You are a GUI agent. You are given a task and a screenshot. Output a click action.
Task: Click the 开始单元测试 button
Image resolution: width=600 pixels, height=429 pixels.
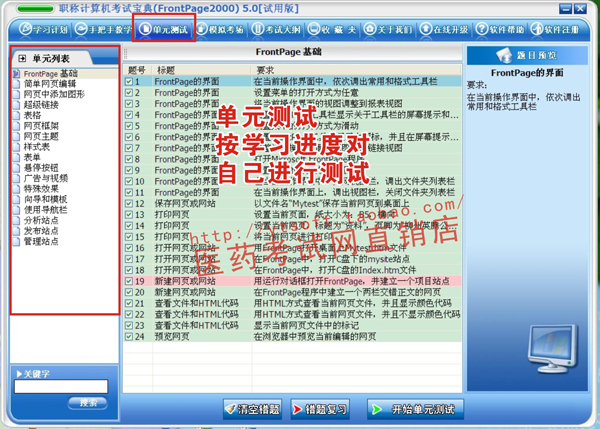coord(417,409)
